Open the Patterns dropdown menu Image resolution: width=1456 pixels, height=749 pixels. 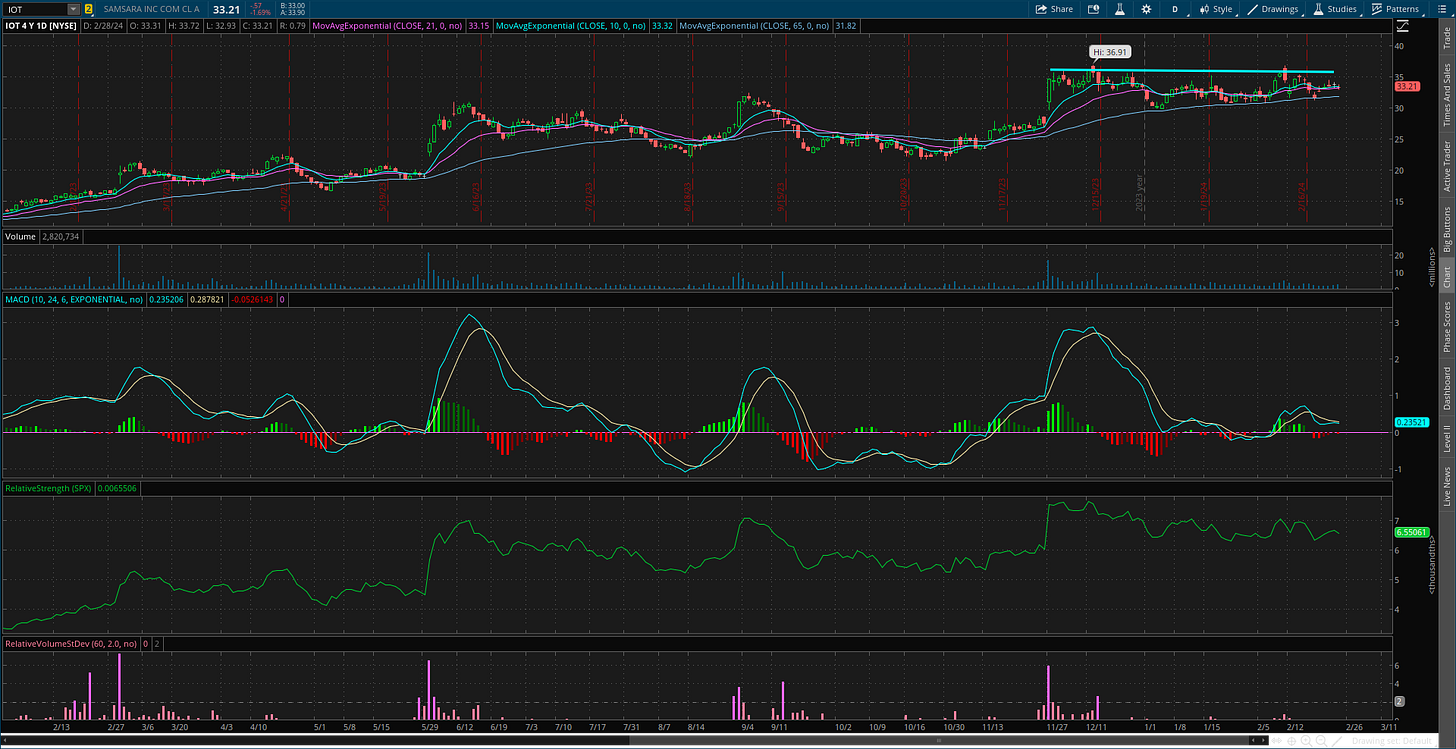(x=1396, y=9)
